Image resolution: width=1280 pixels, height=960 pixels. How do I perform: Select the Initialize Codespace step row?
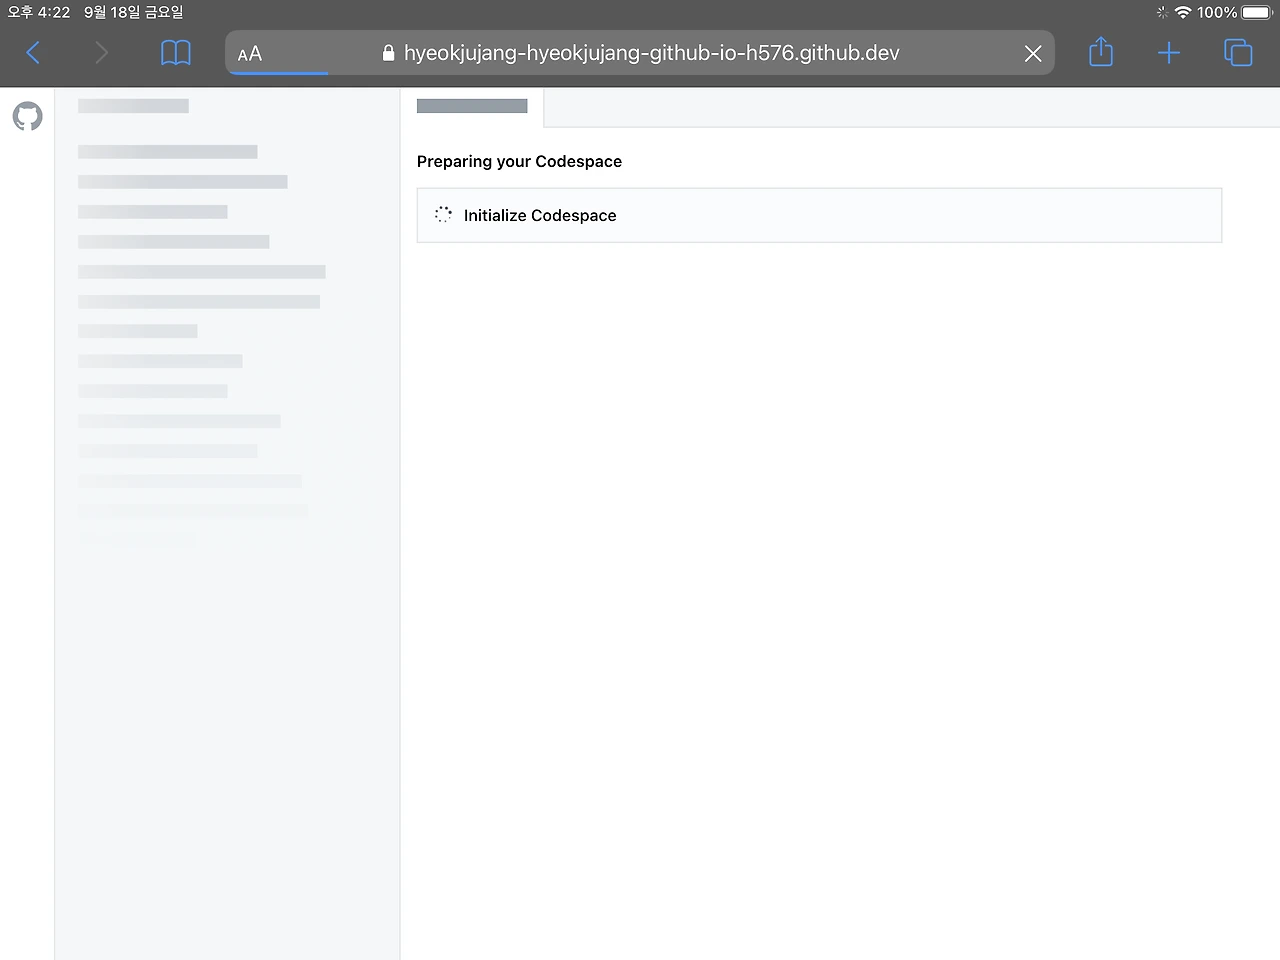[819, 215]
